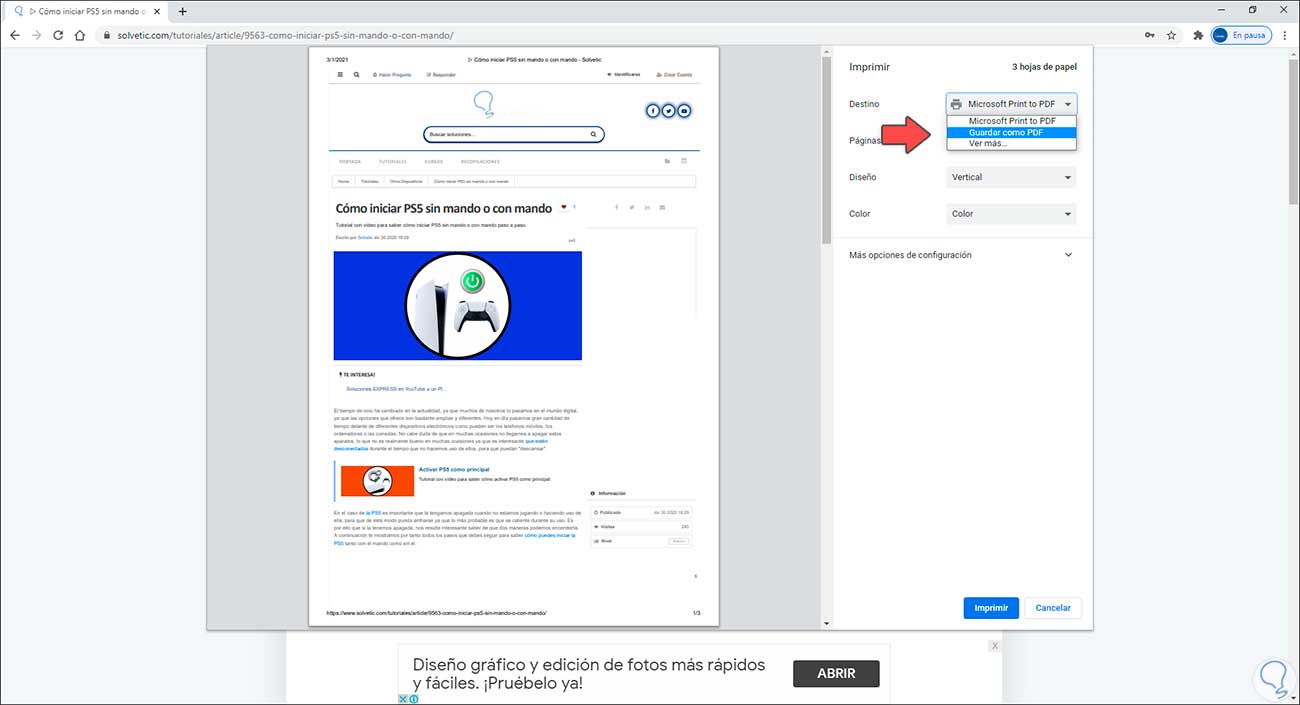Go back using the browser back arrow
This screenshot has width=1300, height=705.
pos(14,35)
